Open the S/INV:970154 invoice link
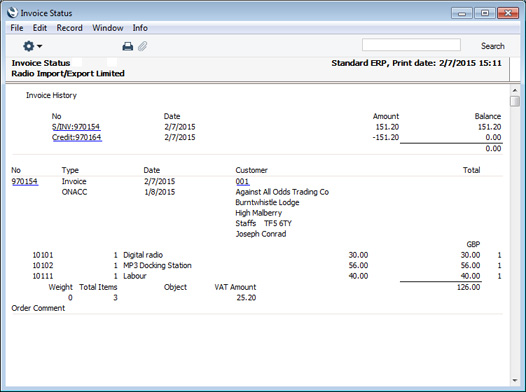Image resolution: width=526 pixels, height=392 pixels. 76,127
